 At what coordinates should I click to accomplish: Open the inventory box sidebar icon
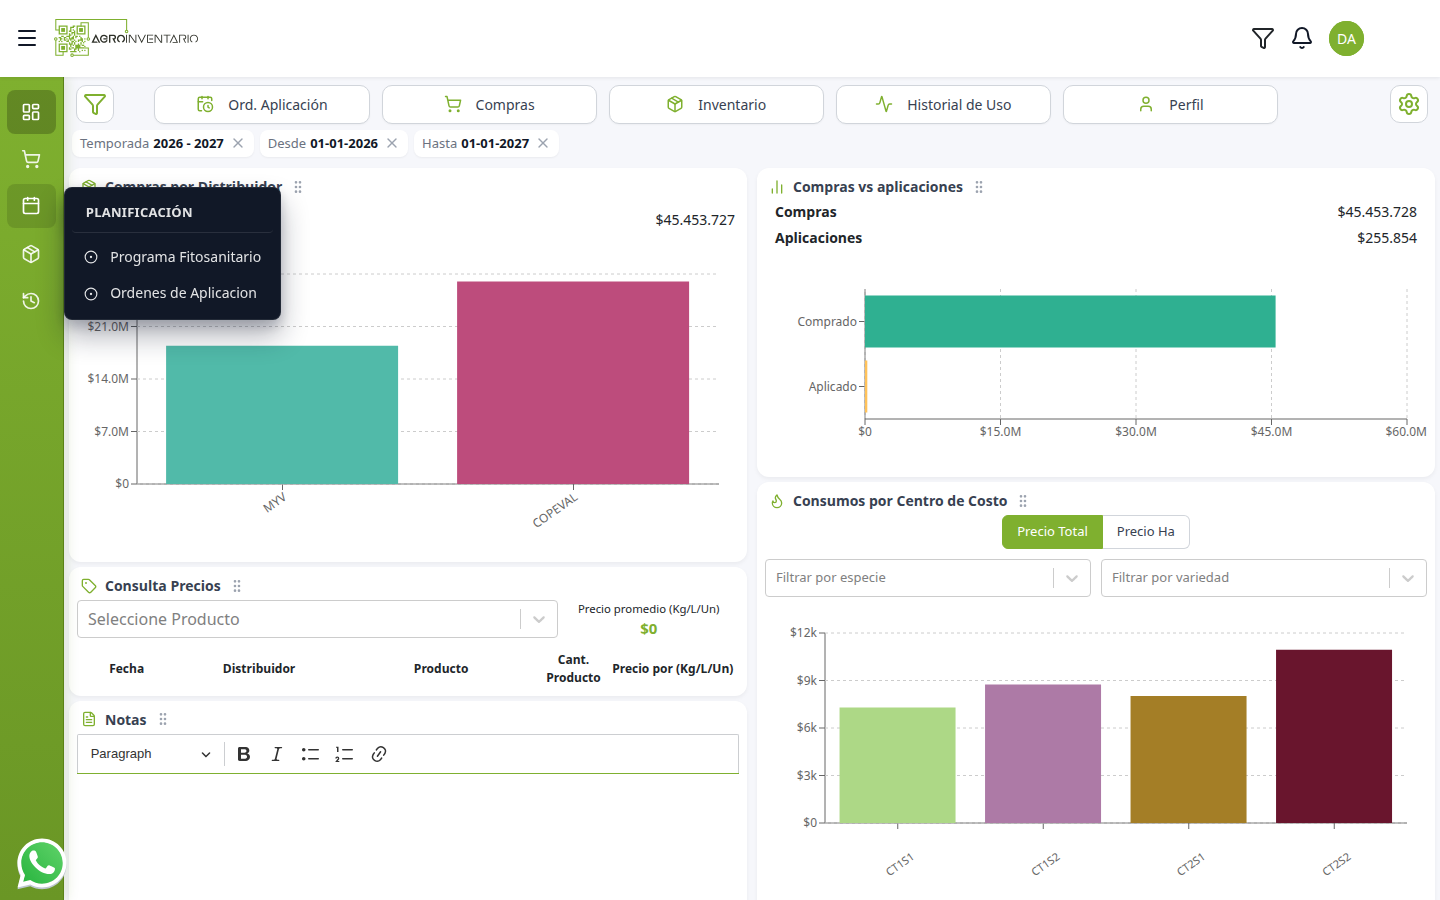click(31, 254)
